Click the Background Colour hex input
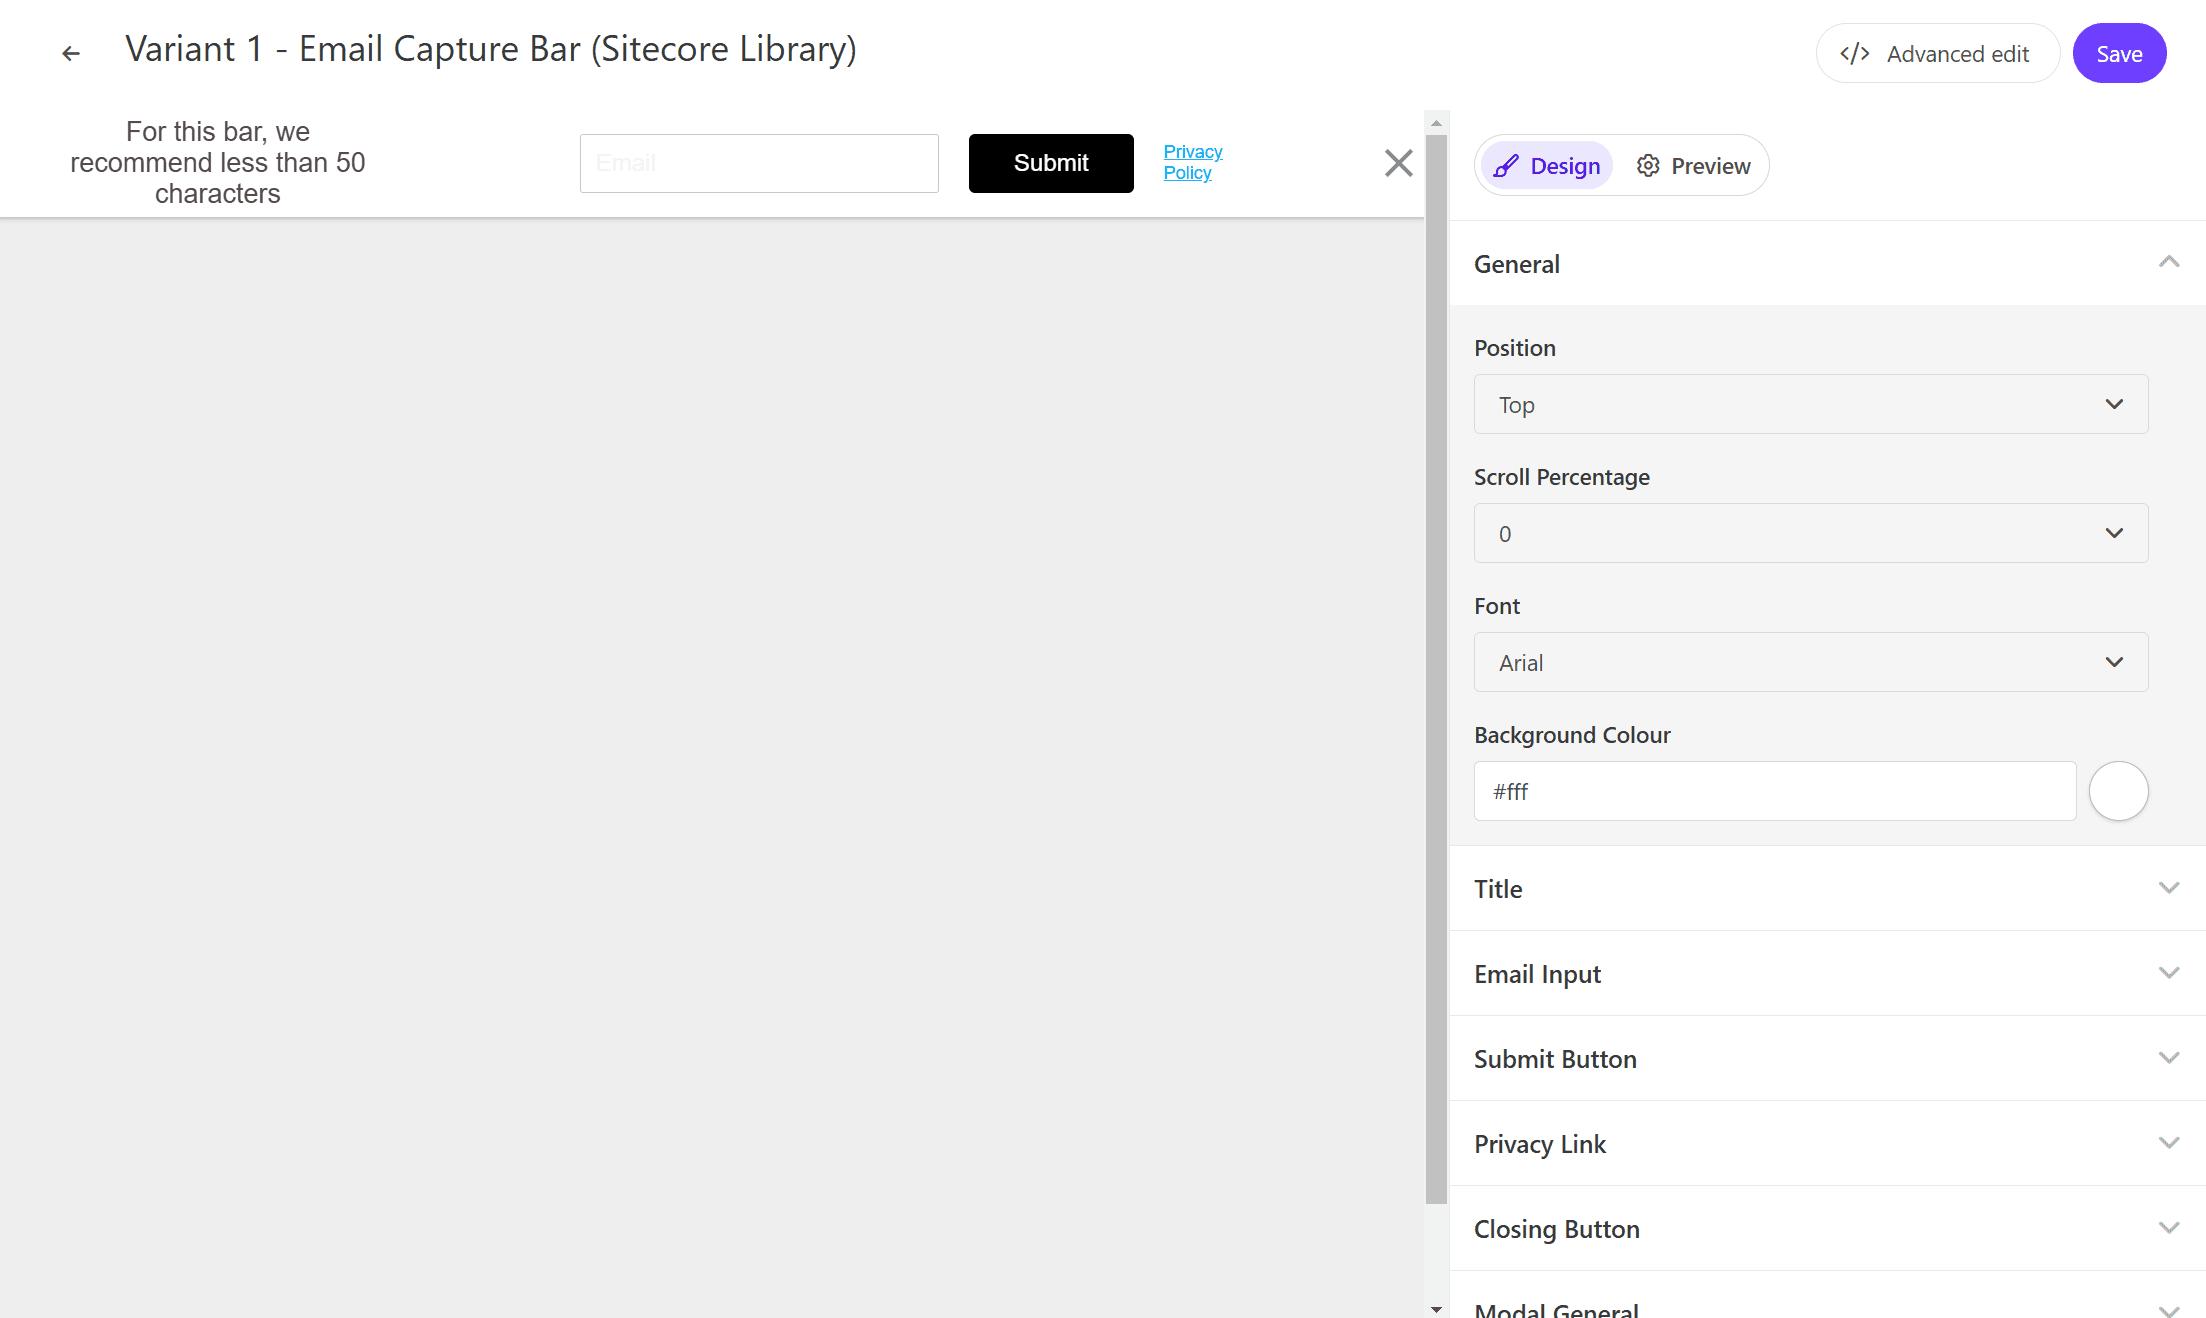Screen dimensions: 2206x1318 pos(1774,792)
